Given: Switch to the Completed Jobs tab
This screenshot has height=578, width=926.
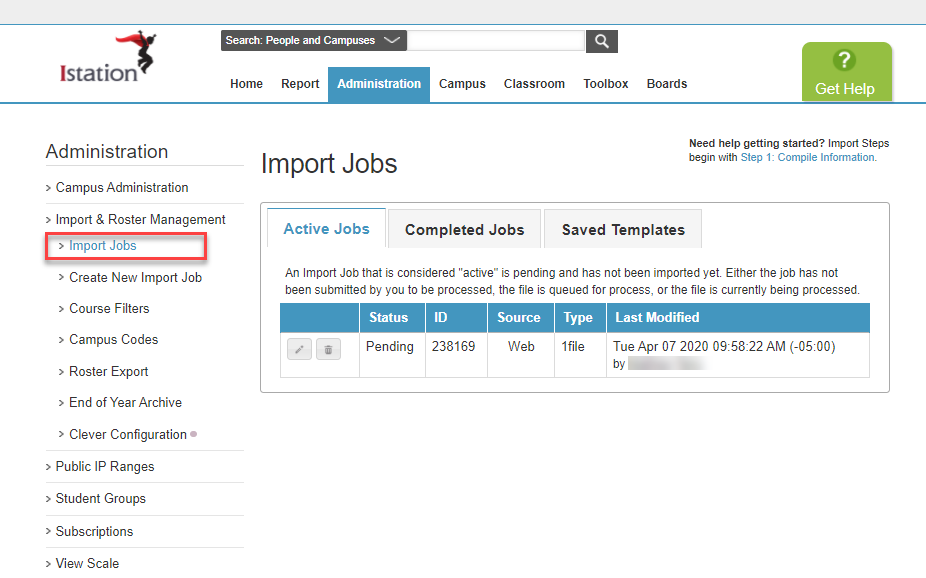Looking at the screenshot, I should [x=463, y=228].
